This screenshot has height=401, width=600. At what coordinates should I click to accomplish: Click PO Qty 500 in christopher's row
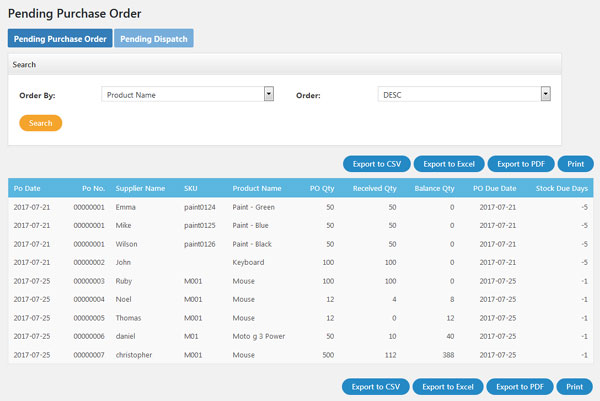pos(328,355)
